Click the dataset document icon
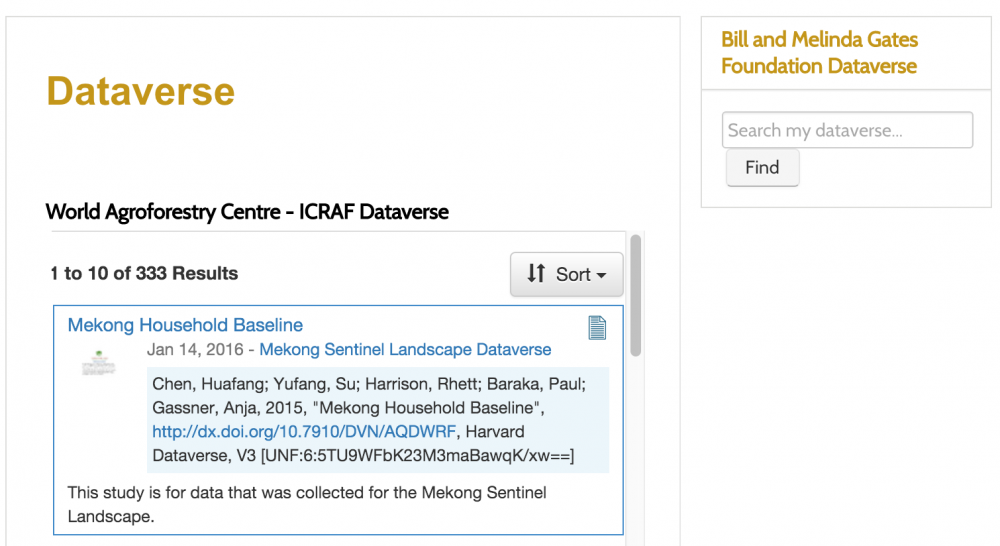This screenshot has height=546, width=1000. pos(597,328)
